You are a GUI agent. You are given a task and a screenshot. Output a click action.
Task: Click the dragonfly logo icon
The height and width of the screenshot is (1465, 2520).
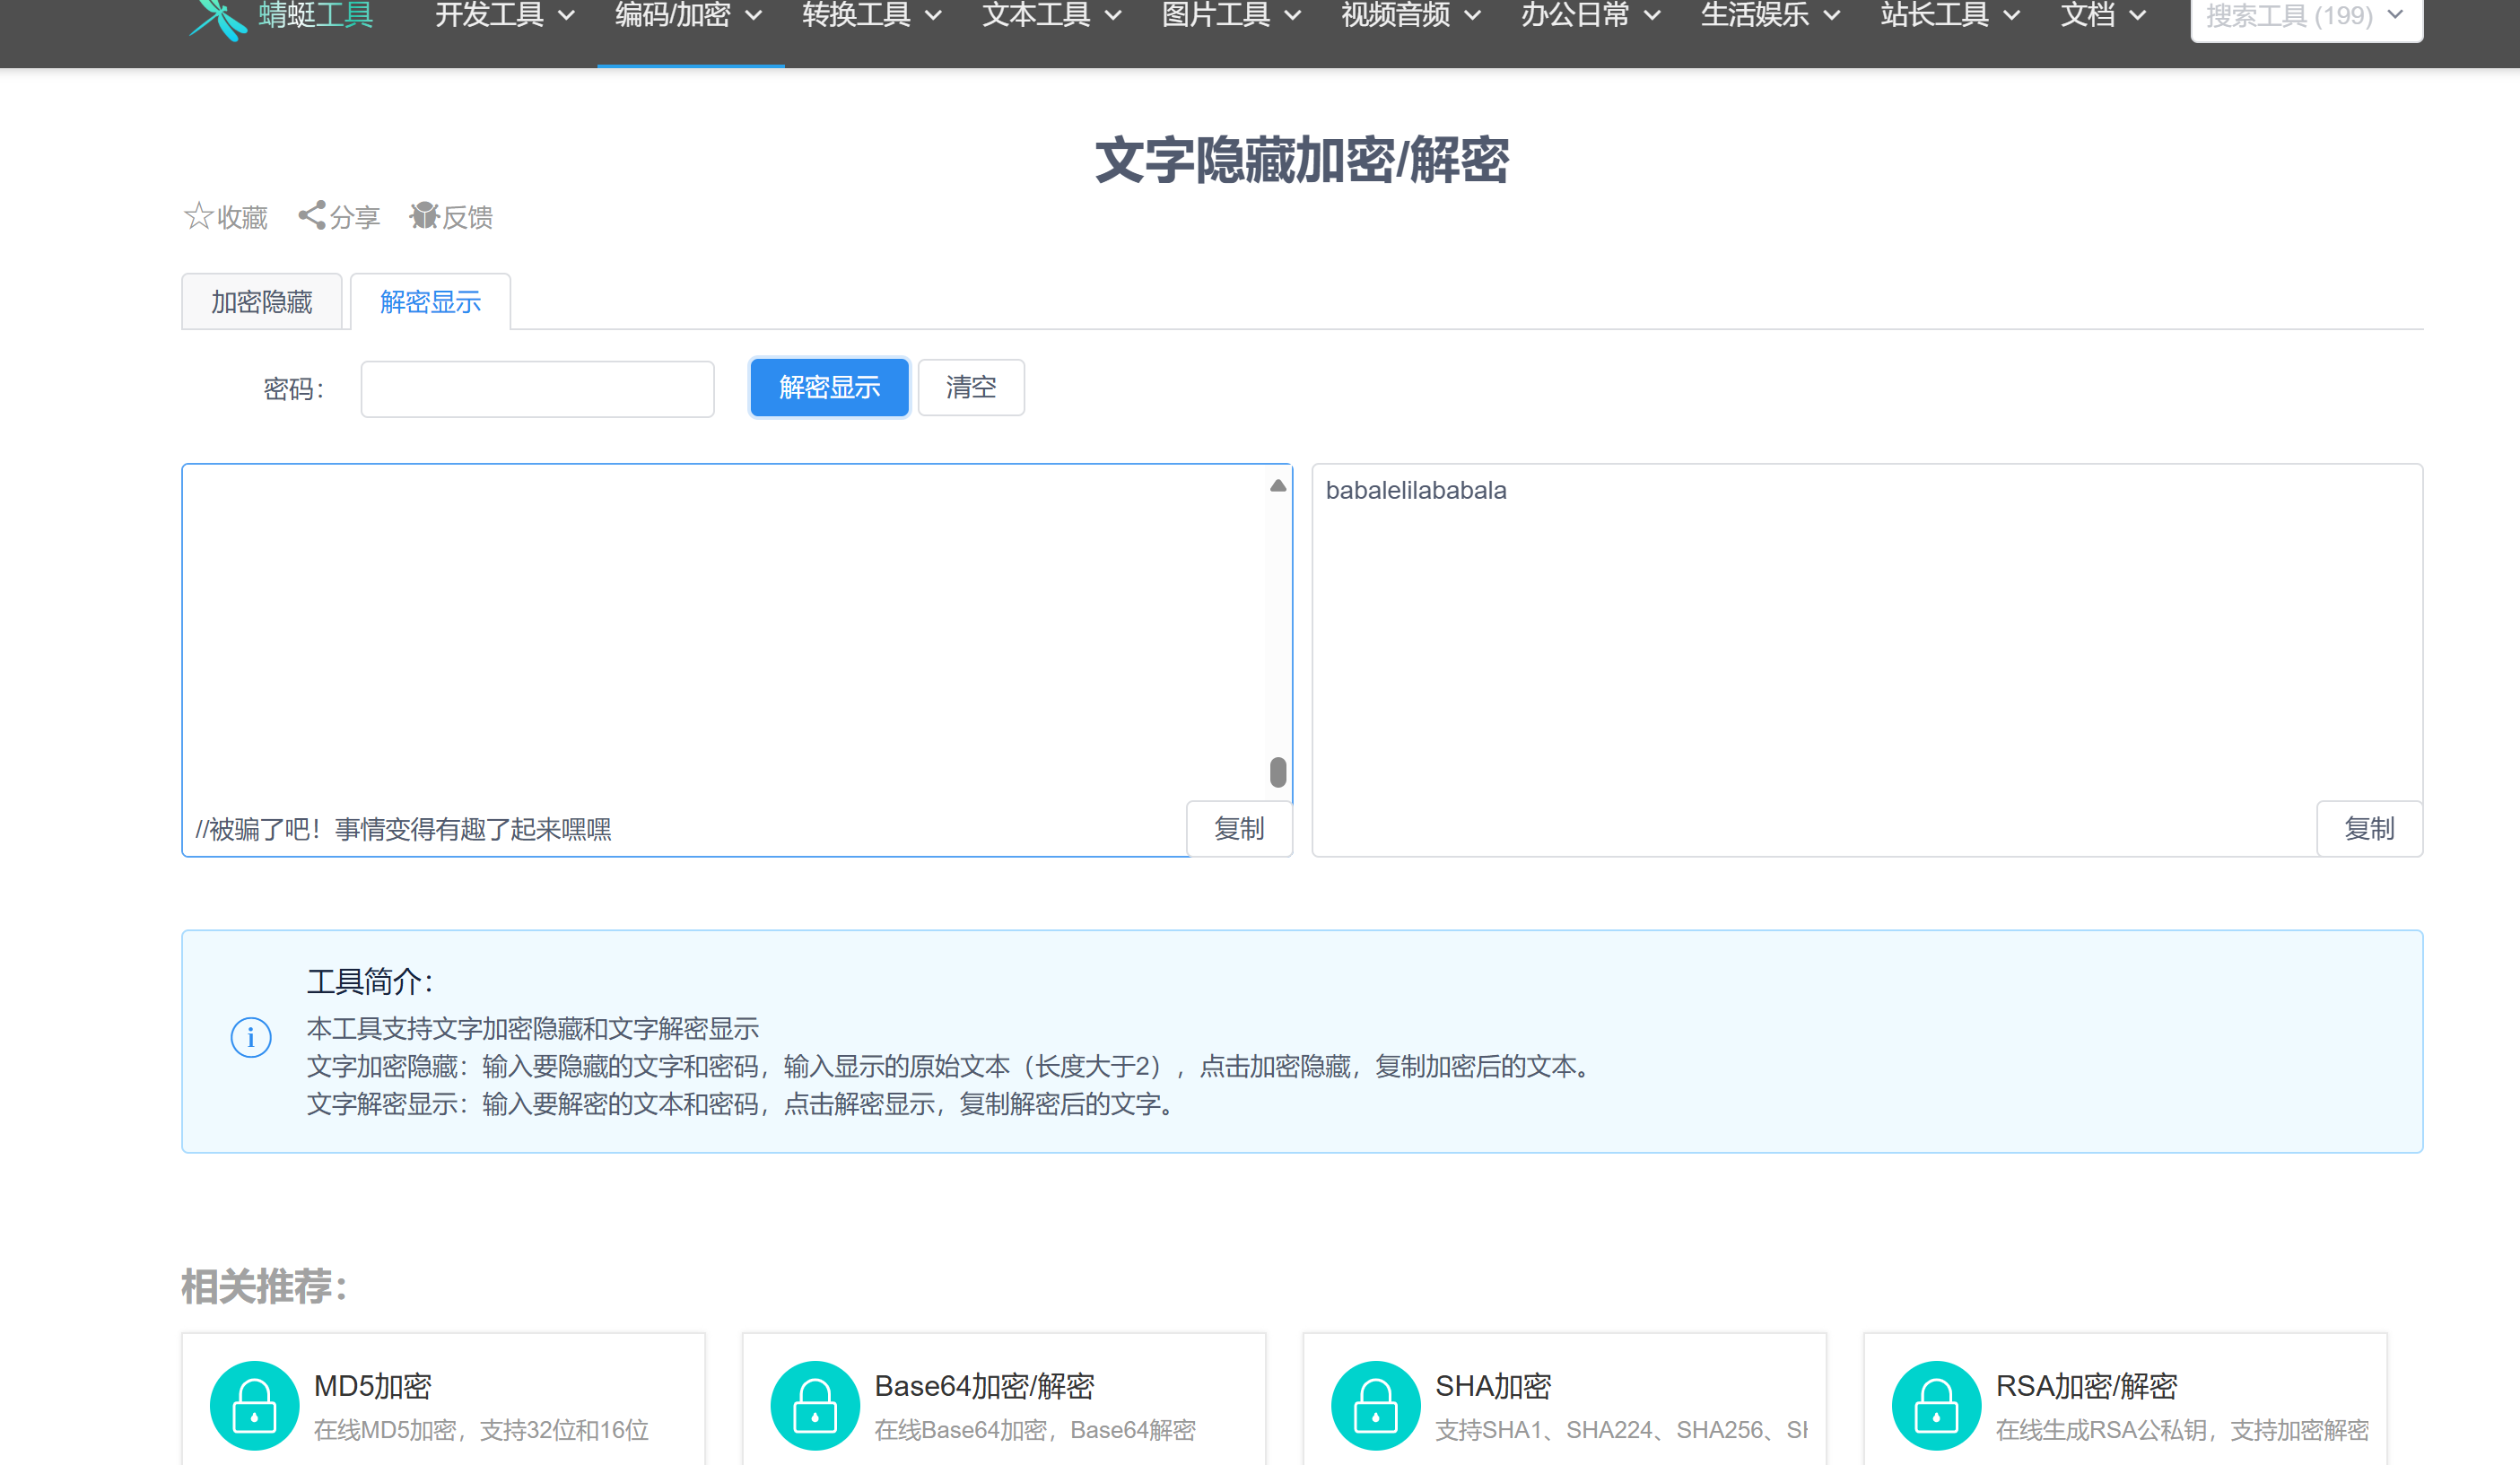click(x=218, y=18)
